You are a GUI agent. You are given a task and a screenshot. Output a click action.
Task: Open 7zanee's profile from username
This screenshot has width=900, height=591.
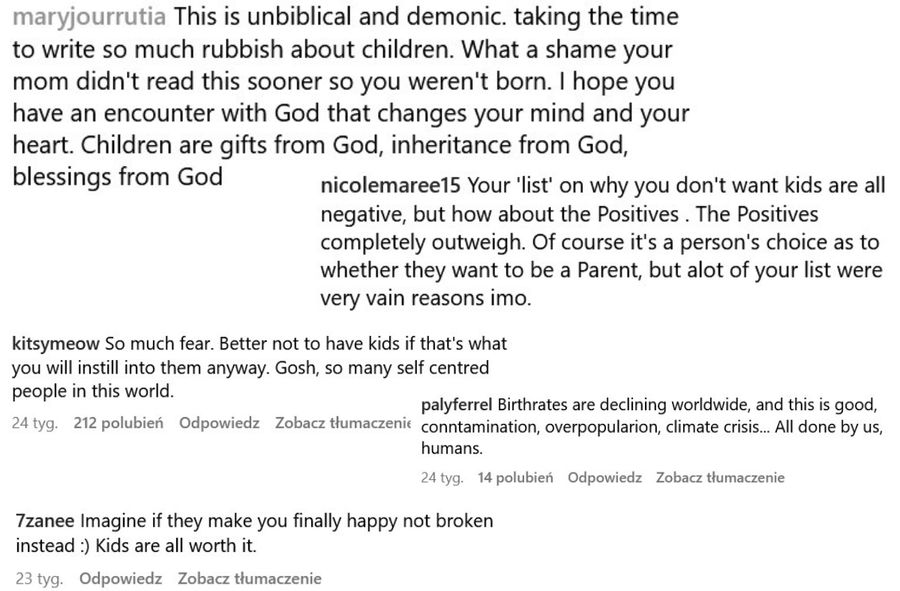click(x=45, y=521)
